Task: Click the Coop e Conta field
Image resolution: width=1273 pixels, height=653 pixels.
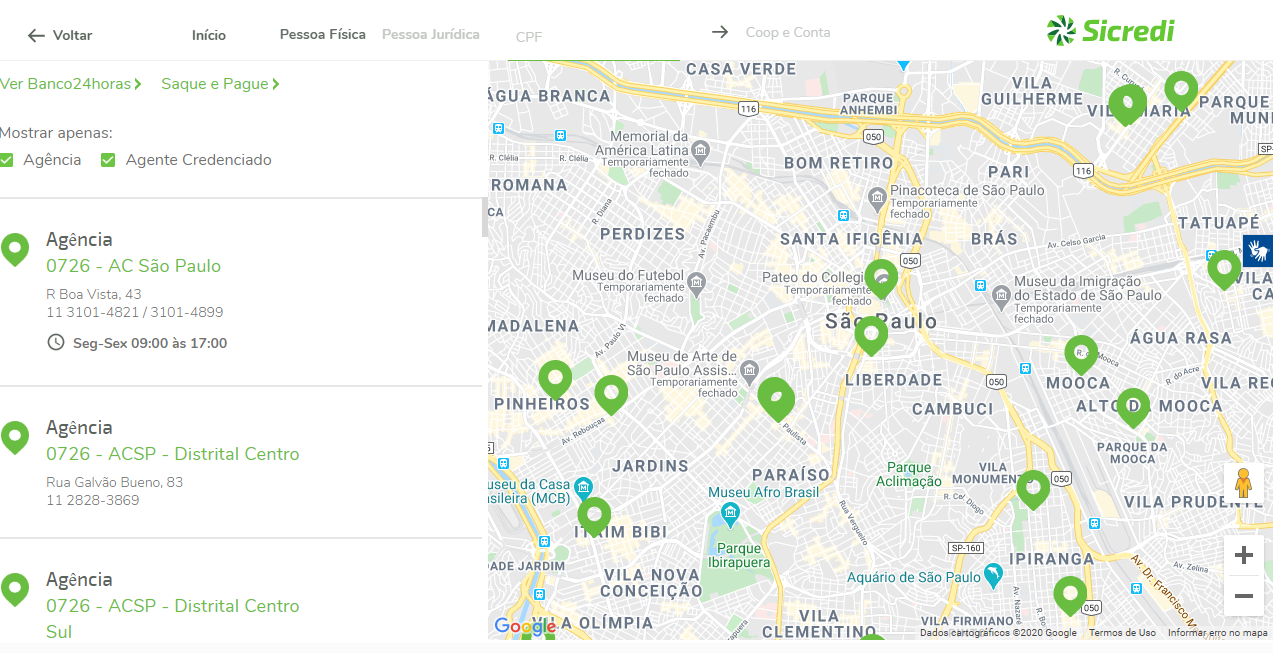Action: pos(788,32)
